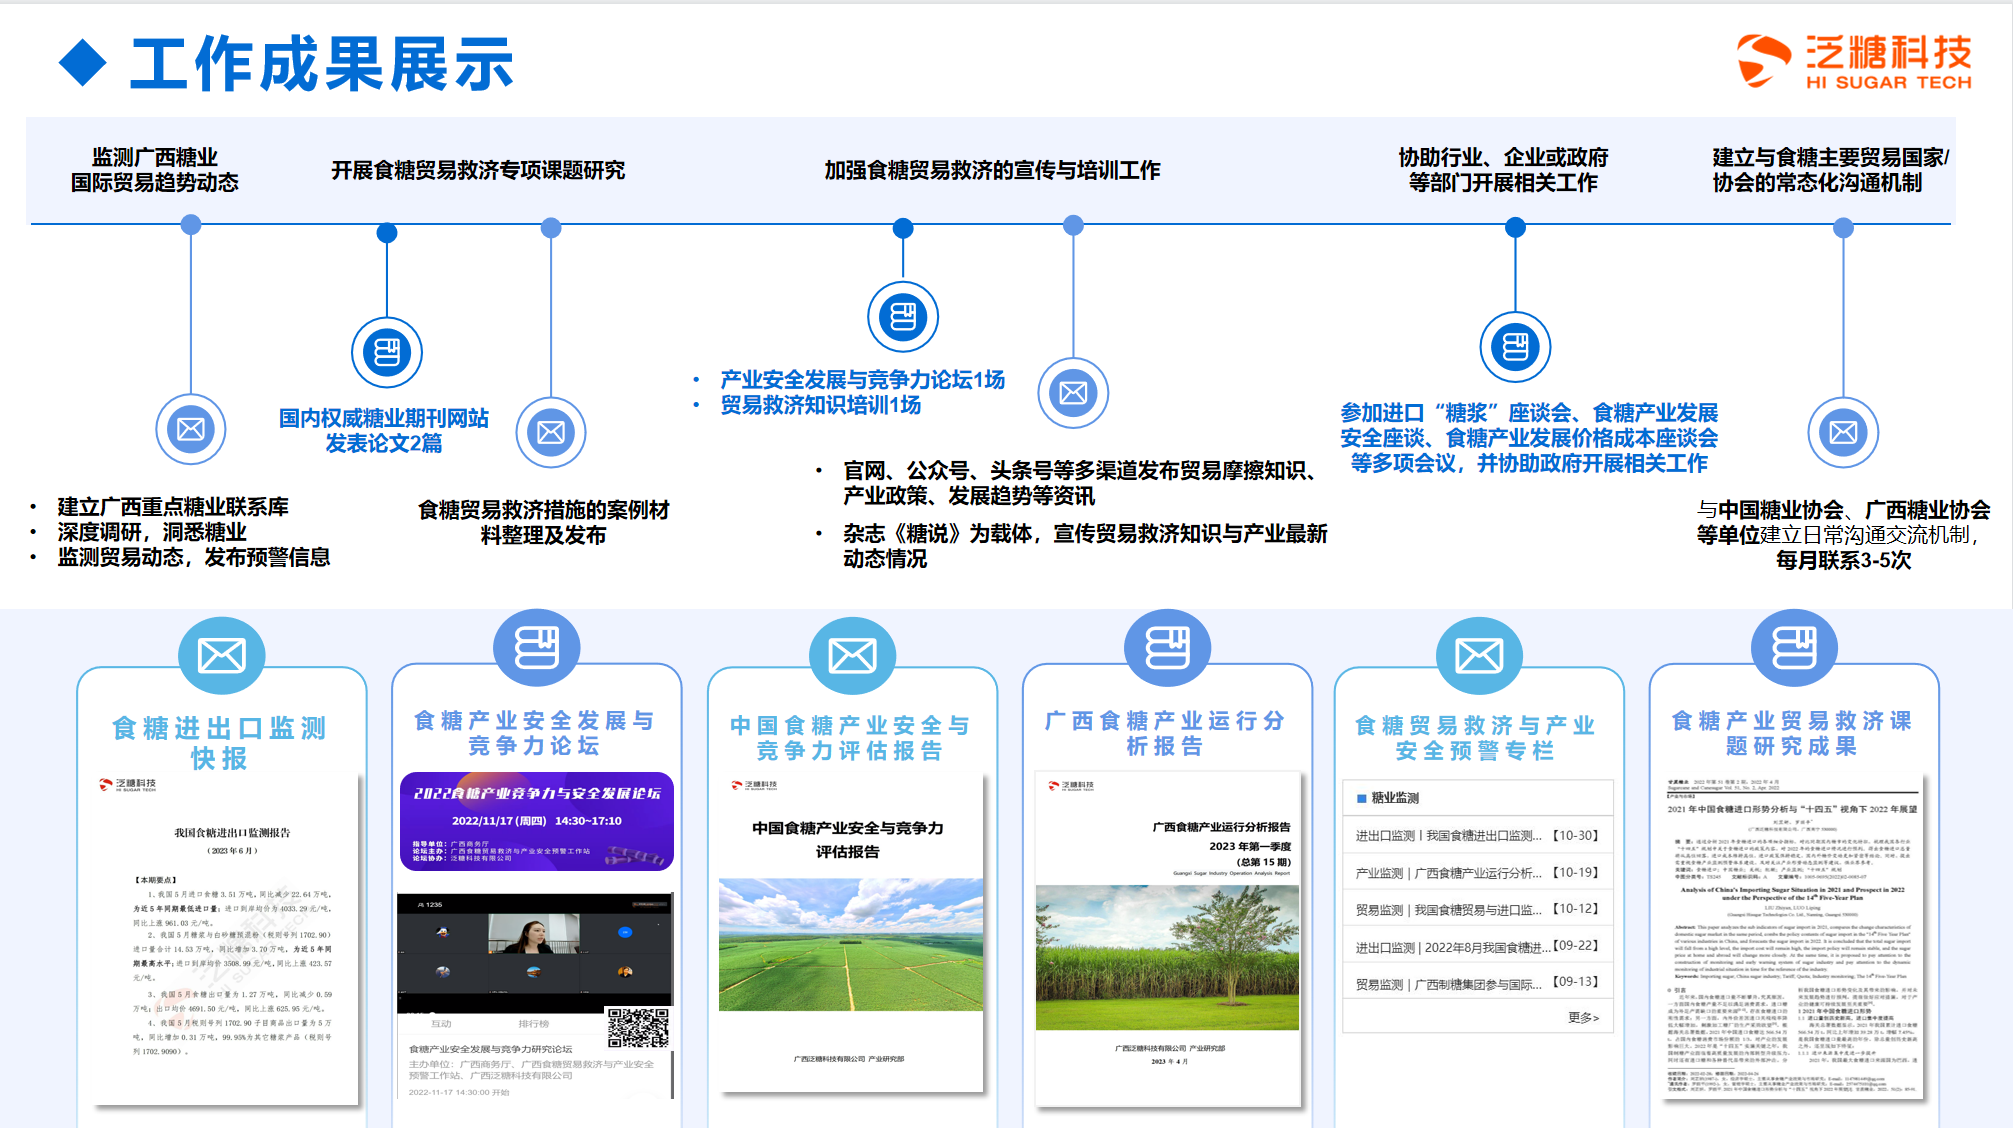Click news icon above 食糖产业安全发展与竞争力论坛 card
This screenshot has width=2013, height=1128.
(536, 648)
